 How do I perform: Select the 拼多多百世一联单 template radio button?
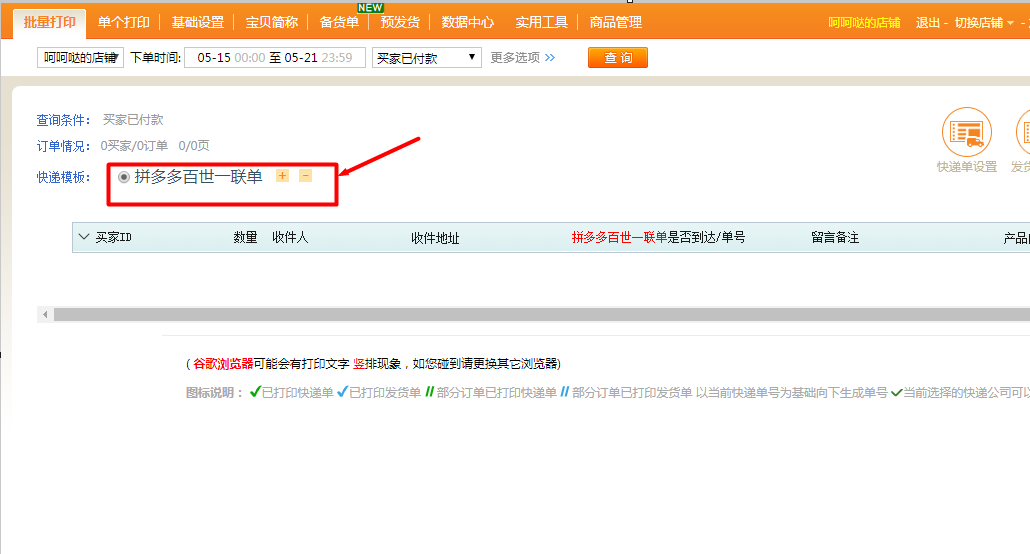(124, 177)
